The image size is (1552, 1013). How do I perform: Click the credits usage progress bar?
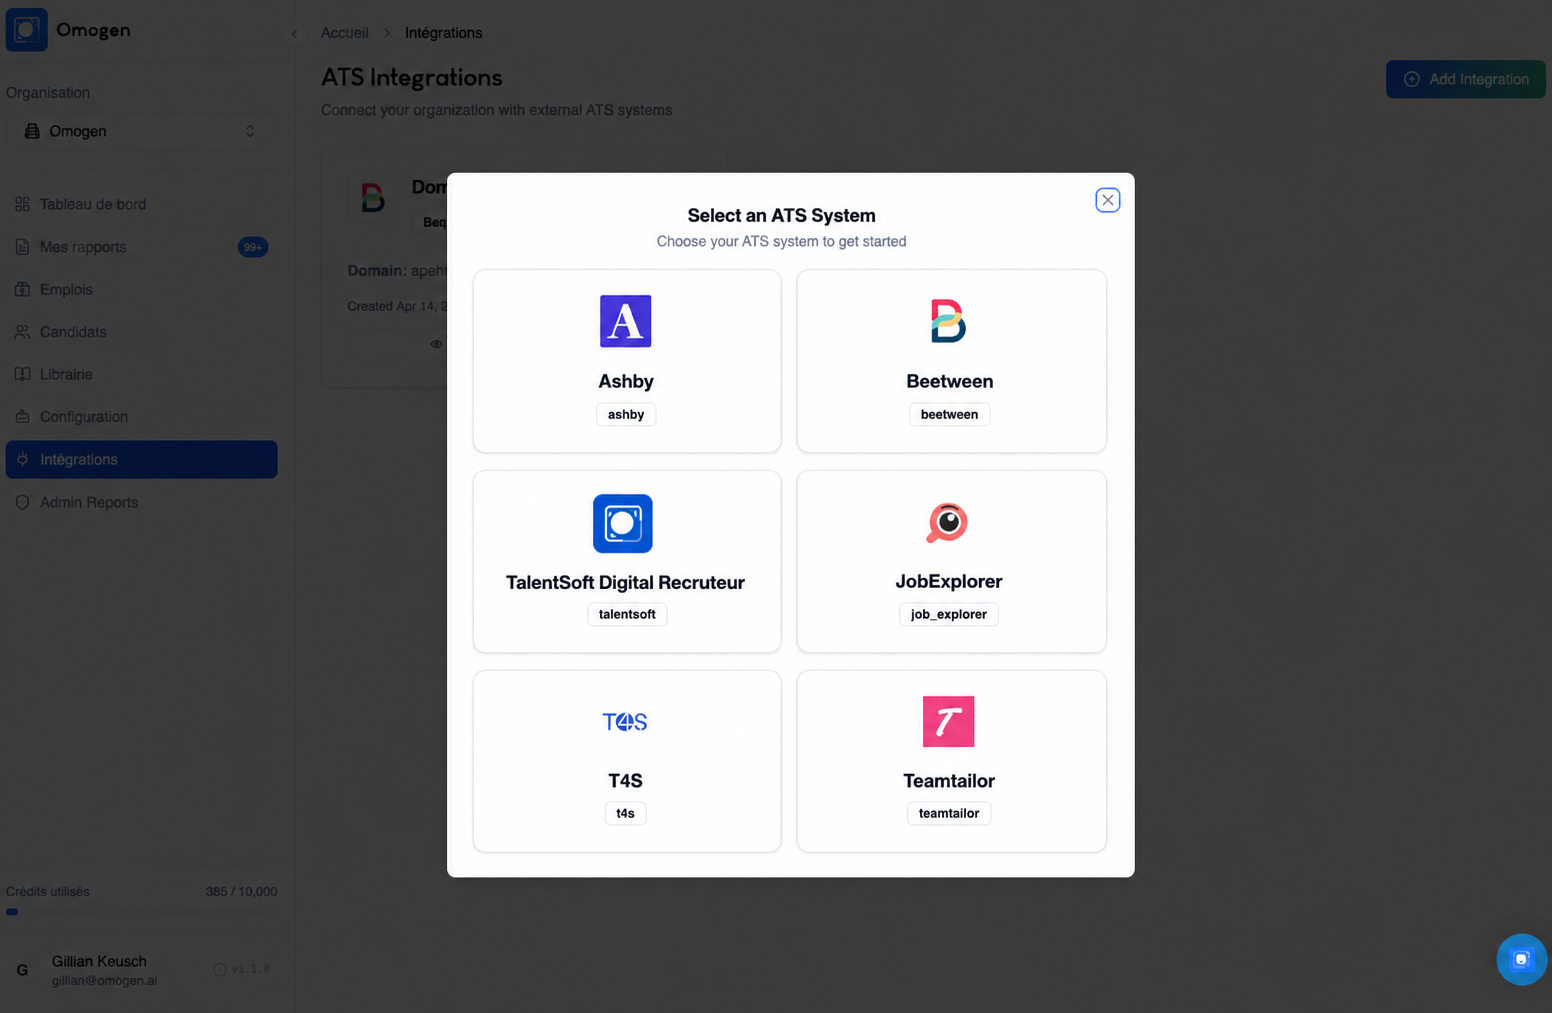tap(141, 912)
